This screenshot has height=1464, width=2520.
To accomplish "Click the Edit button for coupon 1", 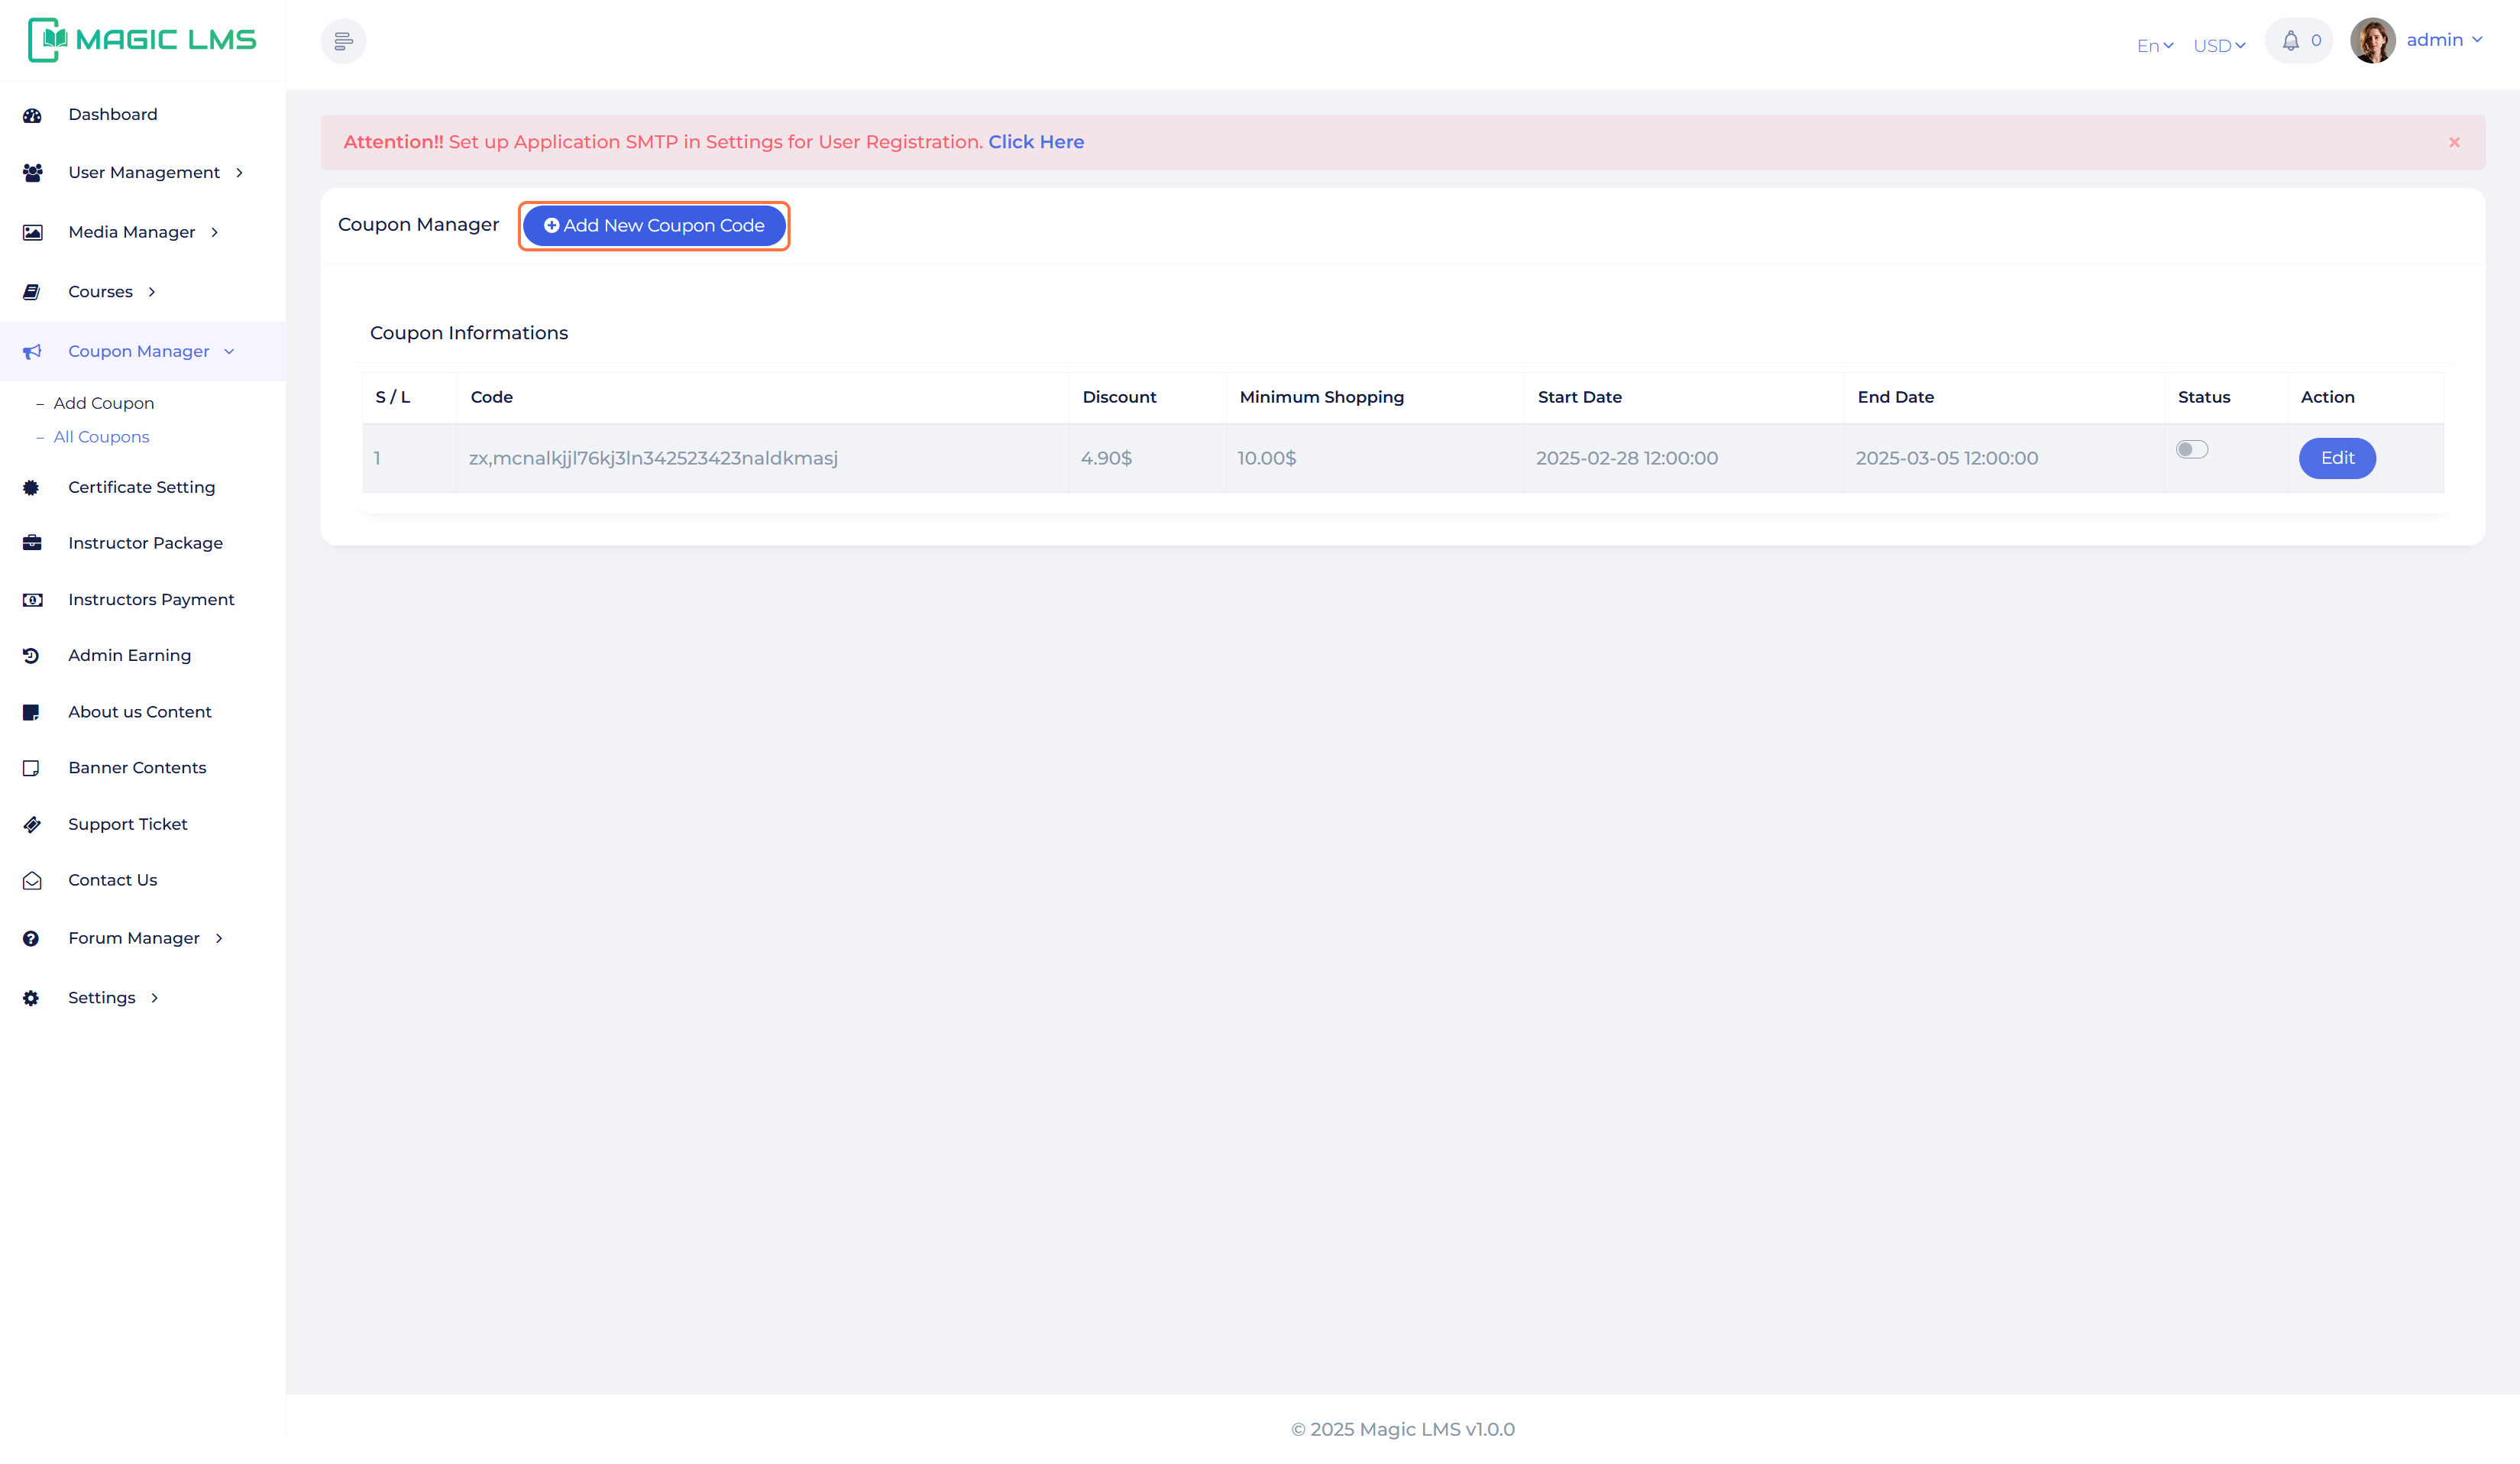I will pyautogui.click(x=2337, y=458).
